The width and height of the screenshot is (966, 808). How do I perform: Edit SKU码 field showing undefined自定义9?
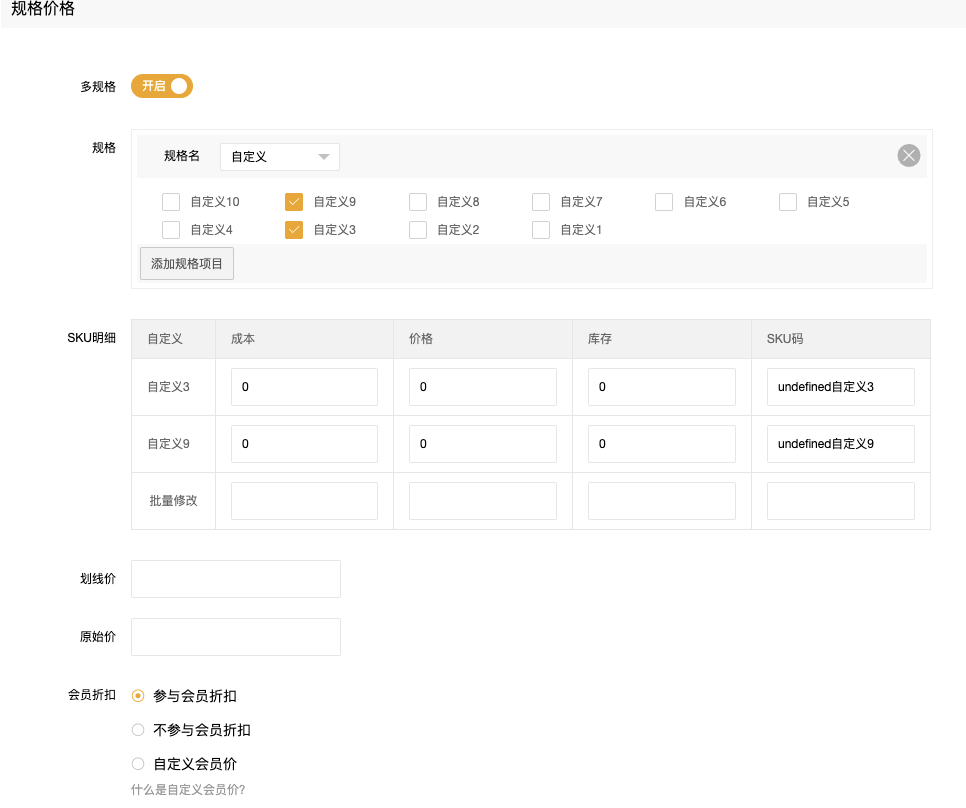840,444
